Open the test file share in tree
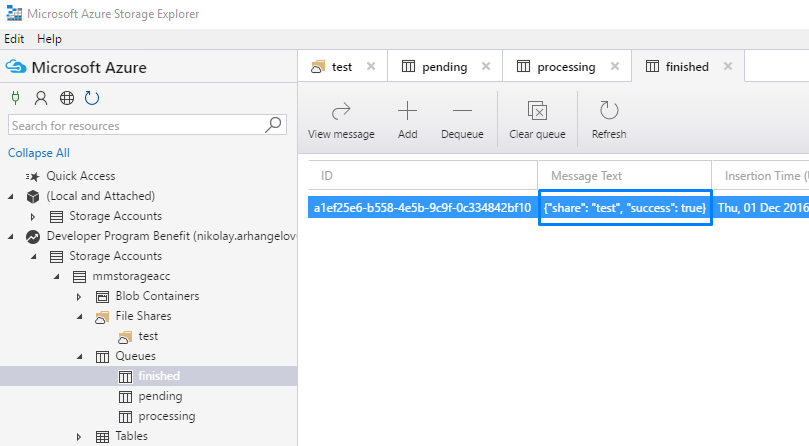809x446 pixels. point(148,336)
